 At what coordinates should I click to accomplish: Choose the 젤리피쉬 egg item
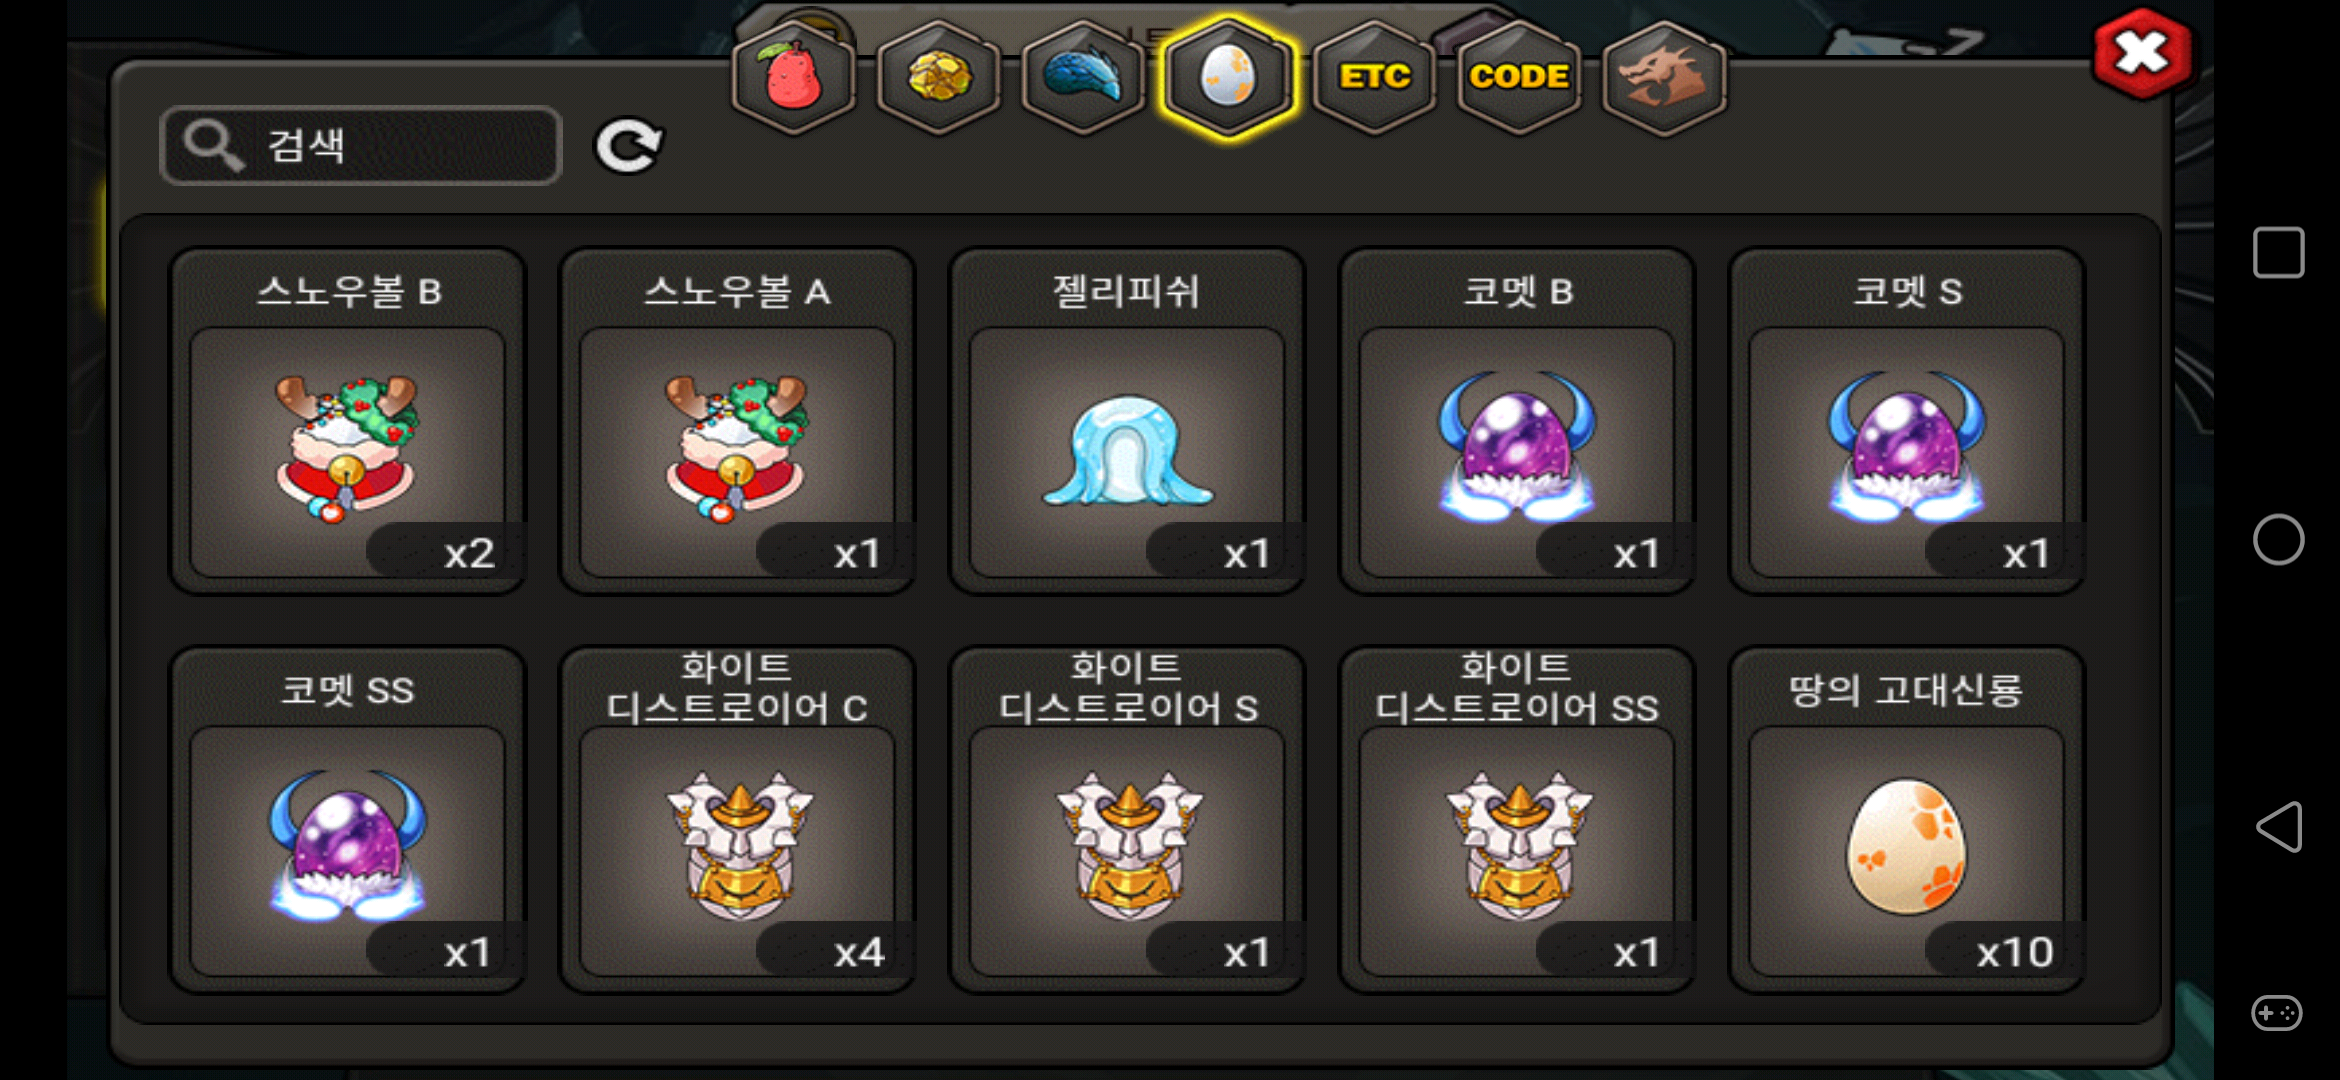pyautogui.click(x=1127, y=421)
